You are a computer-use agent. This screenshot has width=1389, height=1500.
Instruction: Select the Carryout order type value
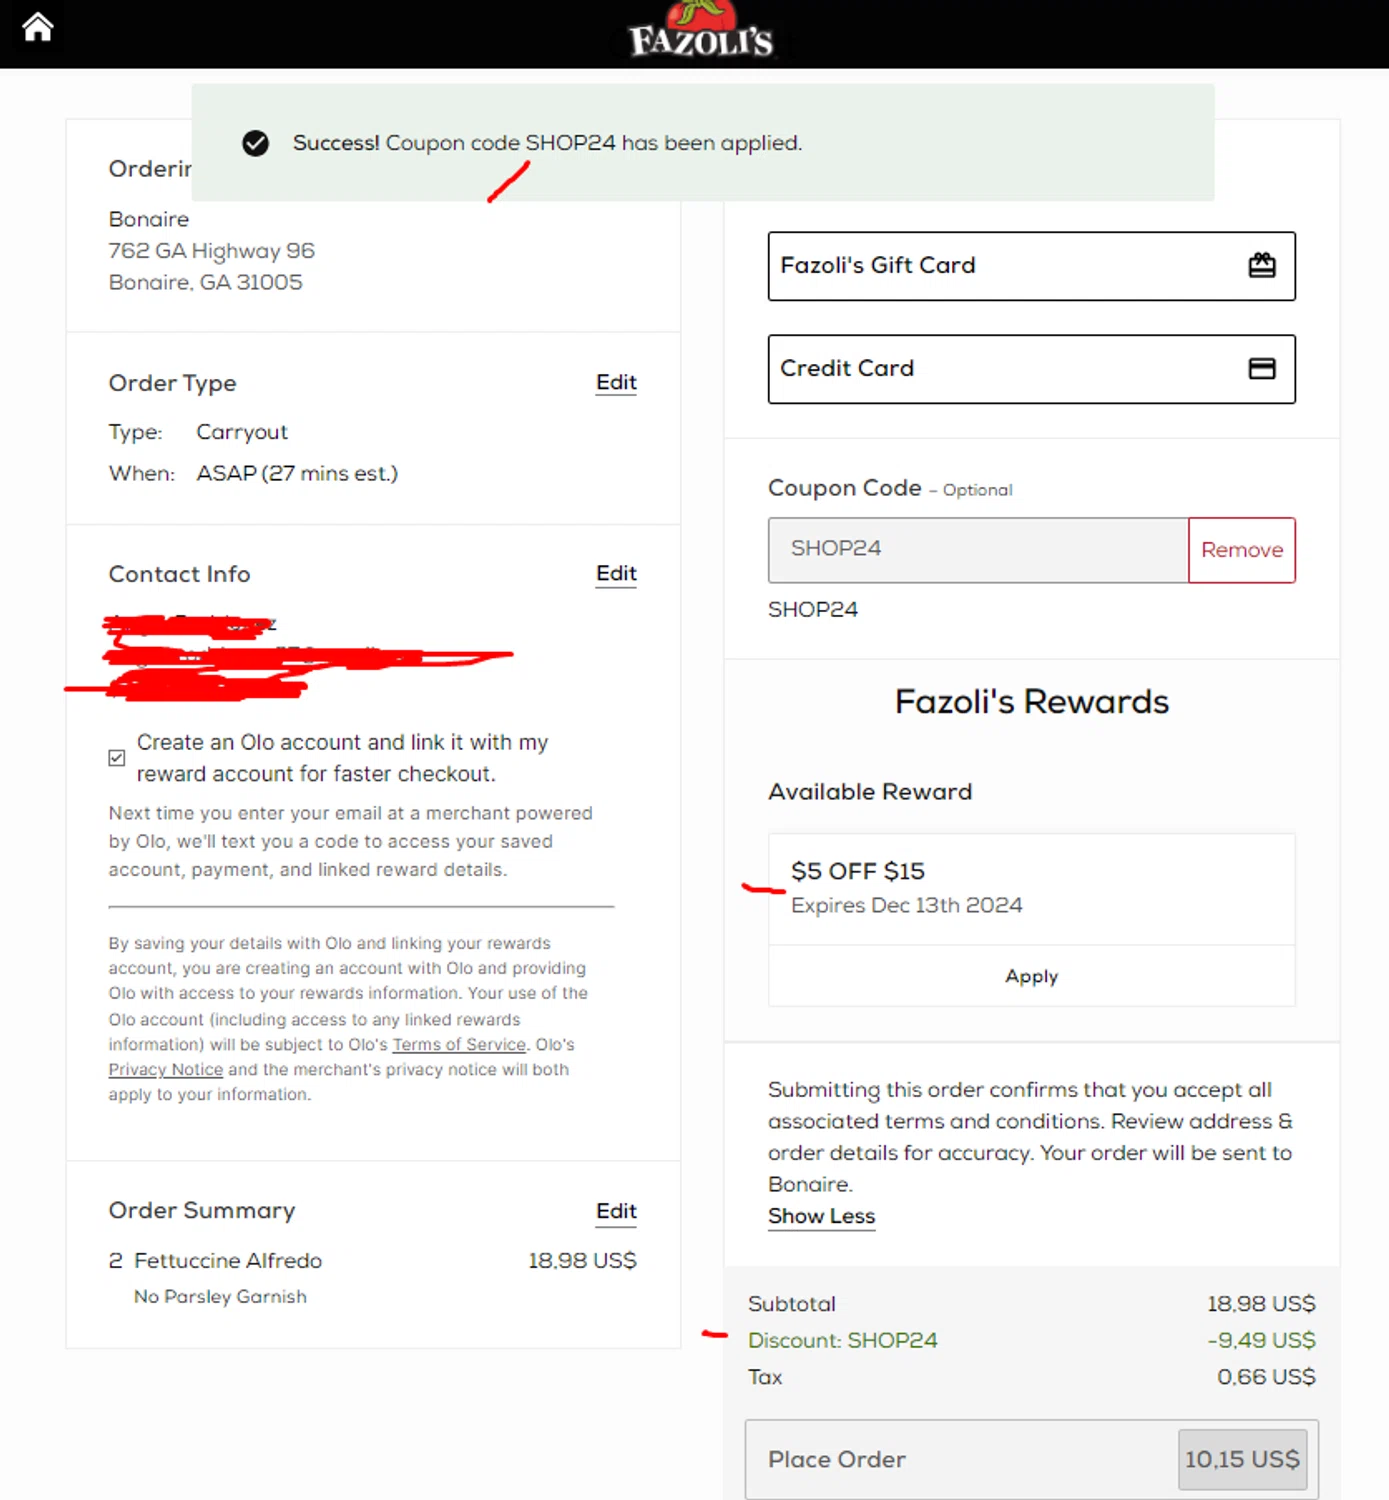(242, 432)
